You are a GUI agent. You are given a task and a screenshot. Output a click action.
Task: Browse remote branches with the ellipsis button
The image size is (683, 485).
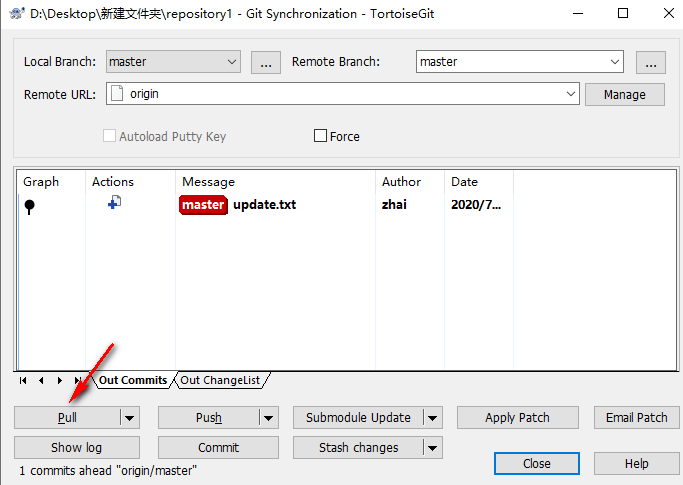651,62
